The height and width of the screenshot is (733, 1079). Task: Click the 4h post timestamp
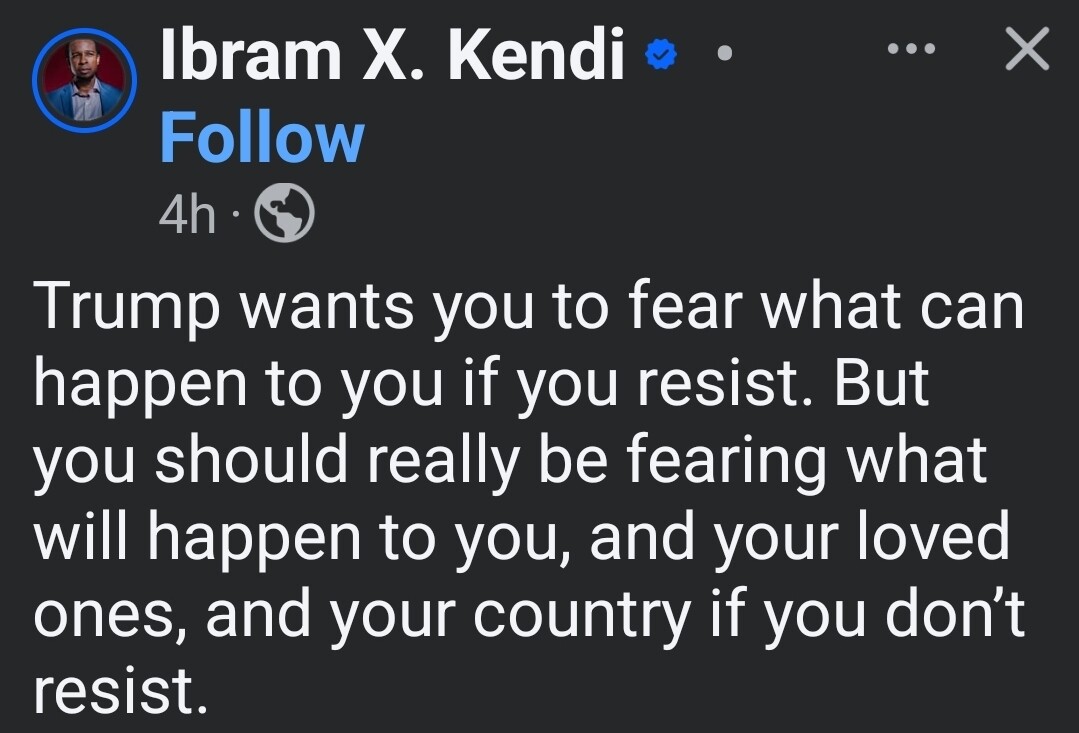coord(186,214)
